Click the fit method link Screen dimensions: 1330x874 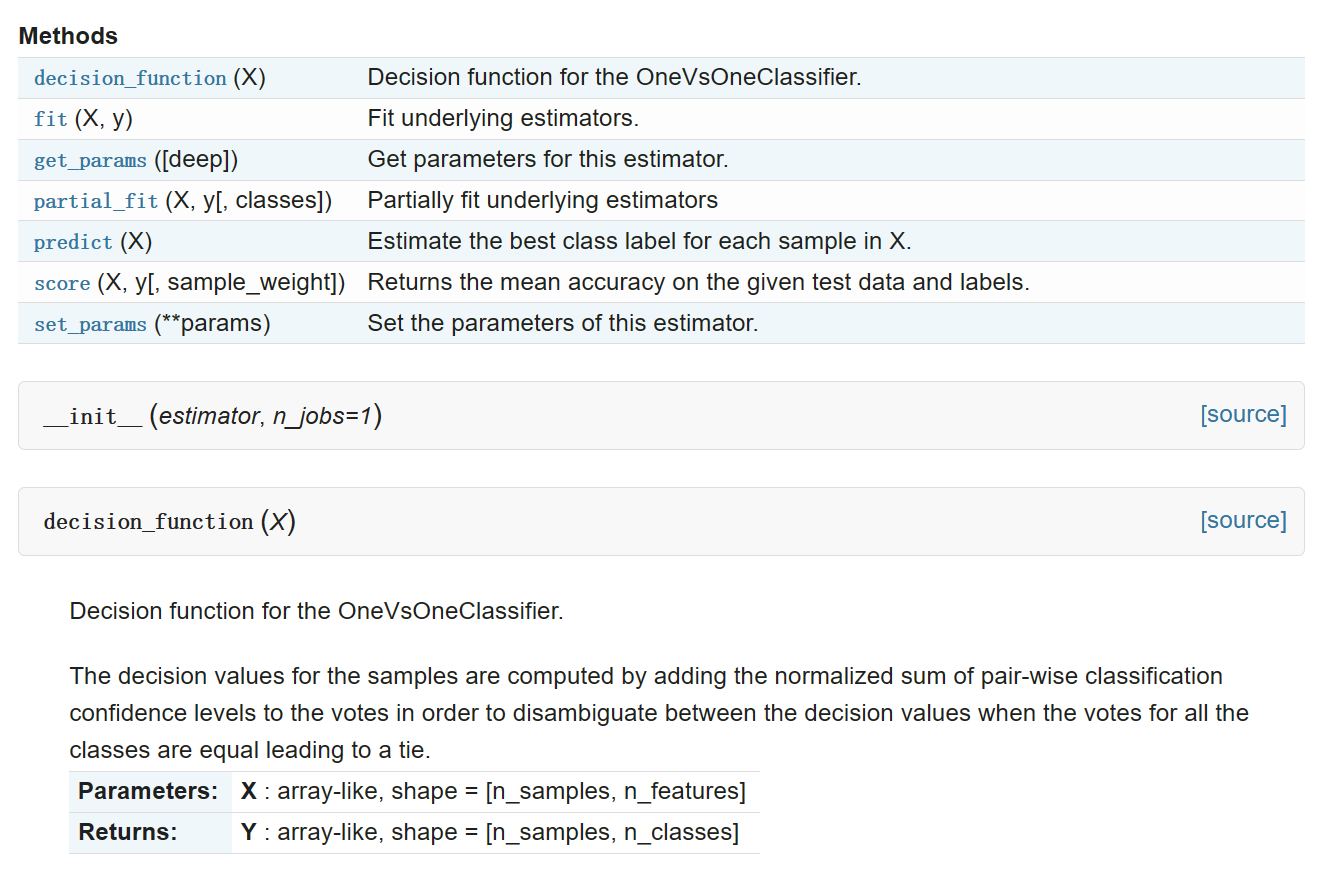(51, 119)
